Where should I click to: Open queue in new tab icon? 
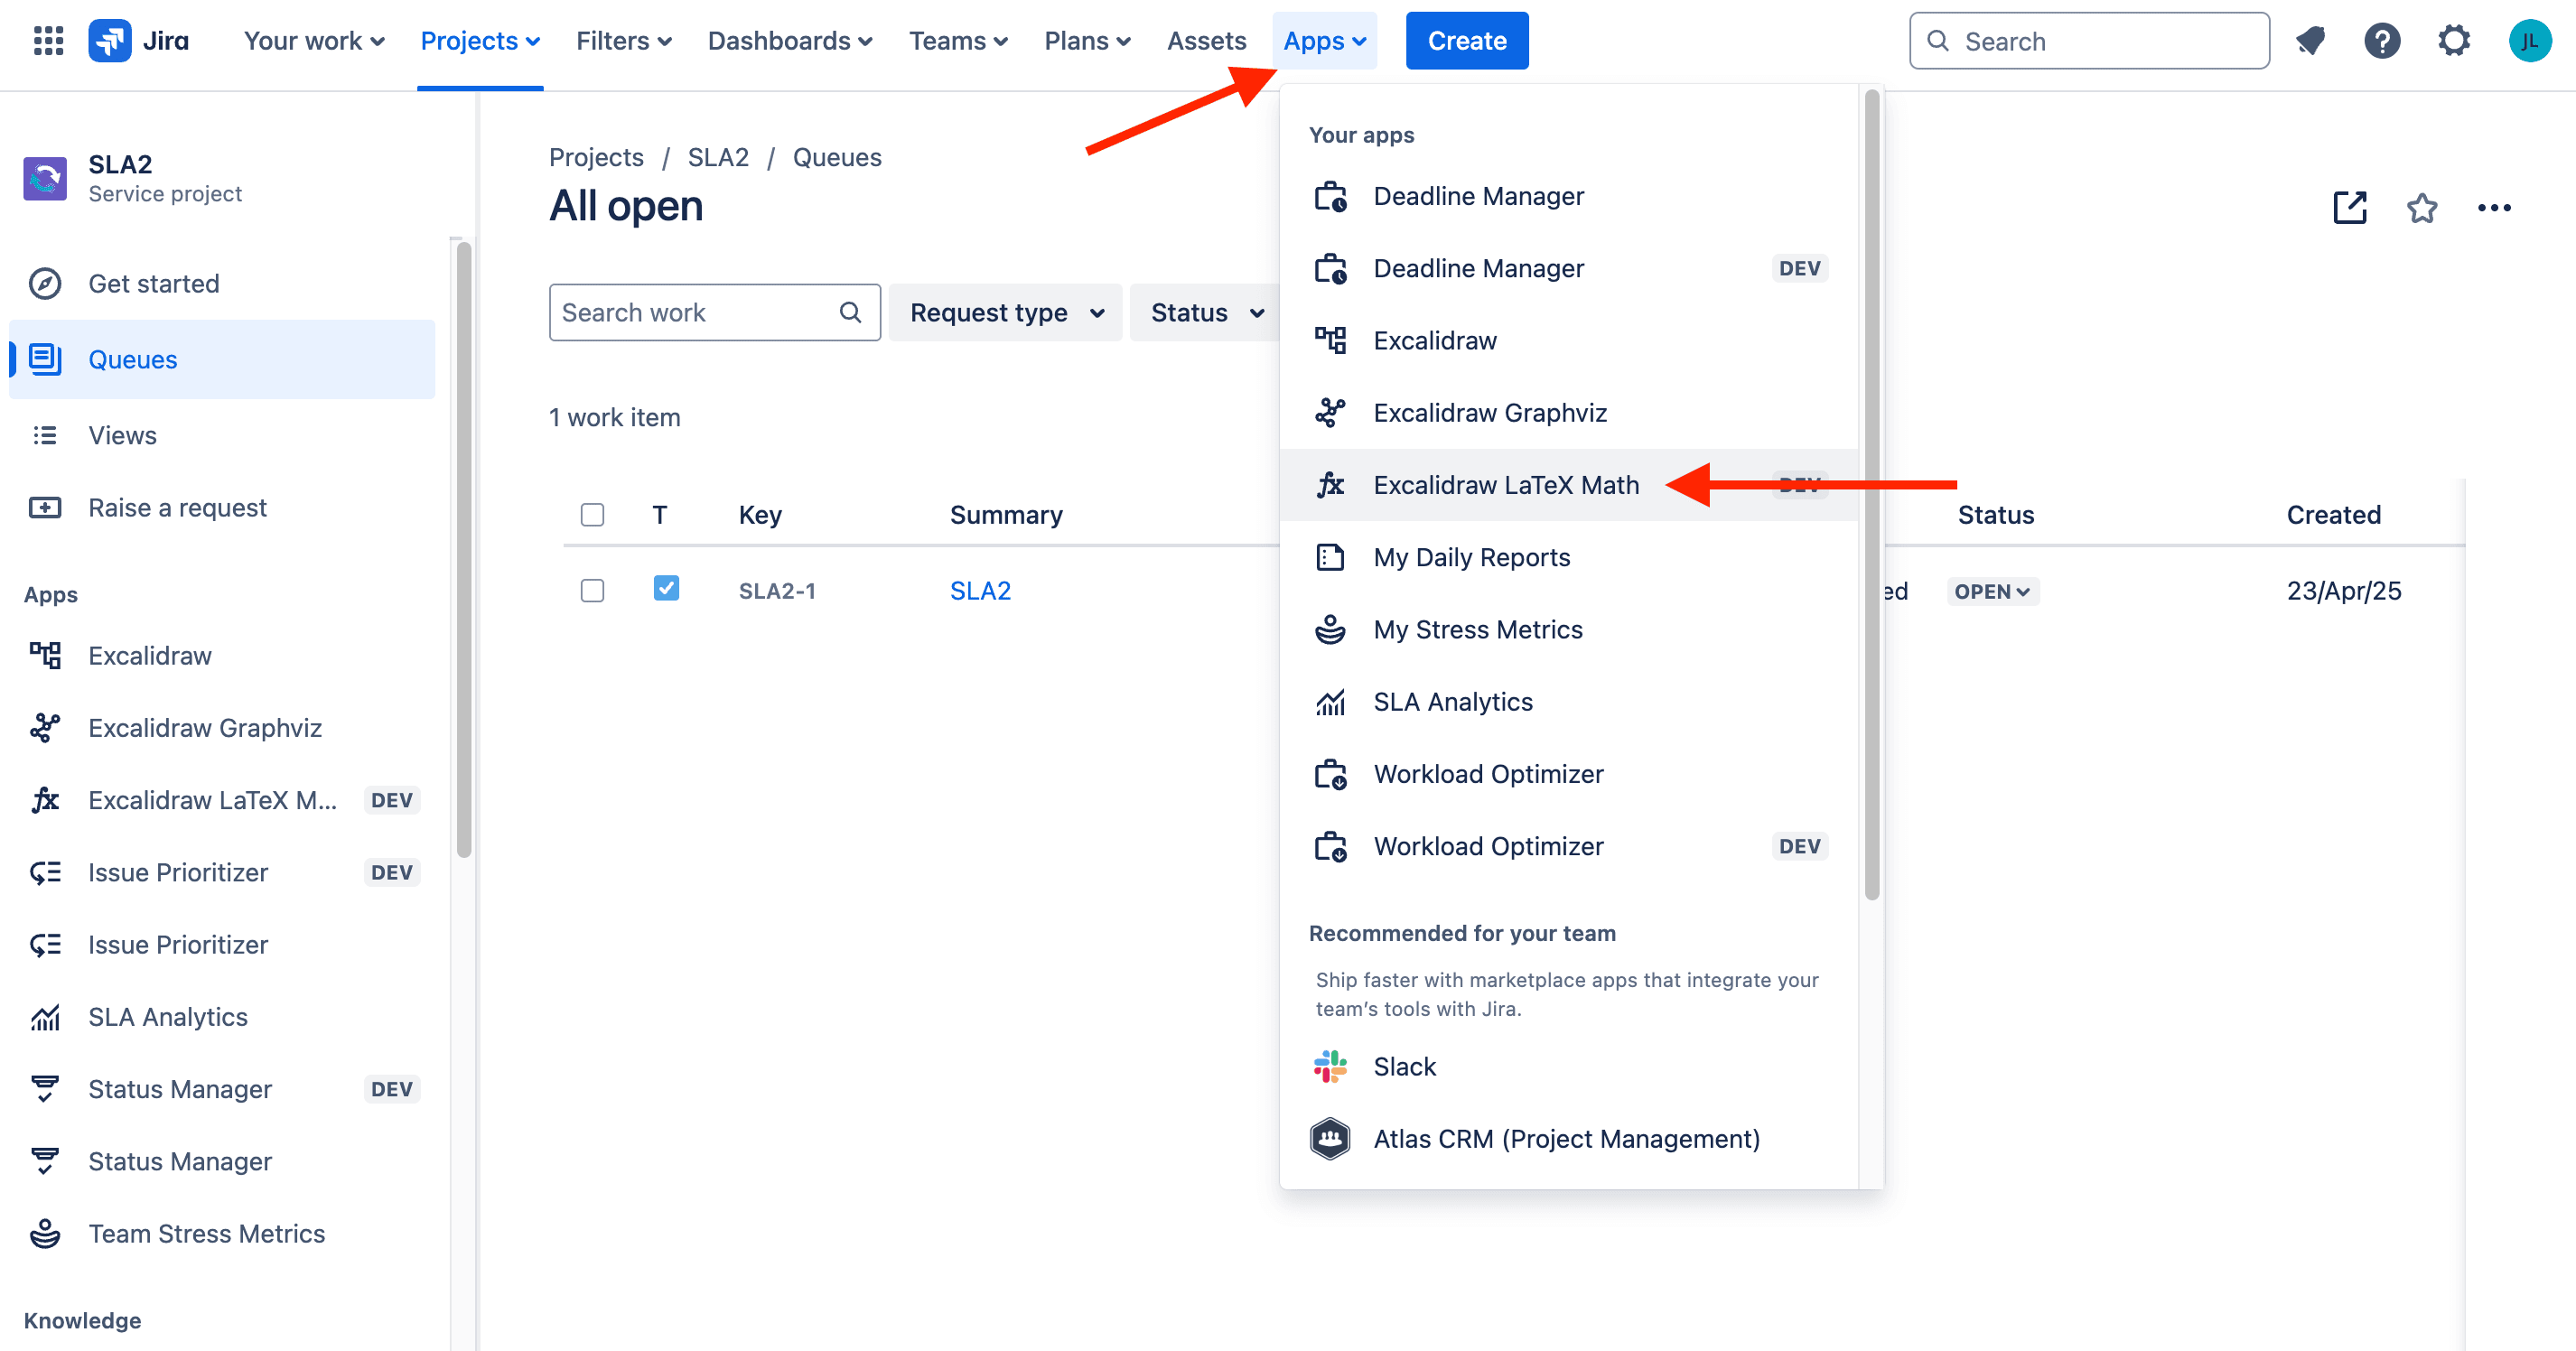click(2350, 208)
